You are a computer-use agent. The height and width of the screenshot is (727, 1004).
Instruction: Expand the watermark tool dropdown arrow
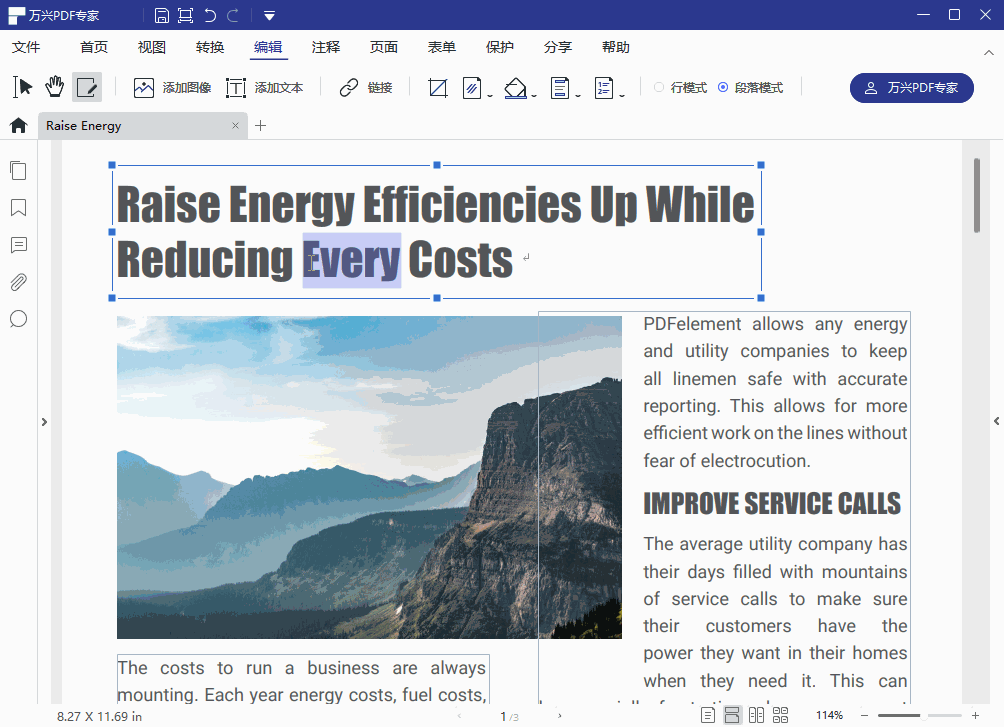point(490,95)
